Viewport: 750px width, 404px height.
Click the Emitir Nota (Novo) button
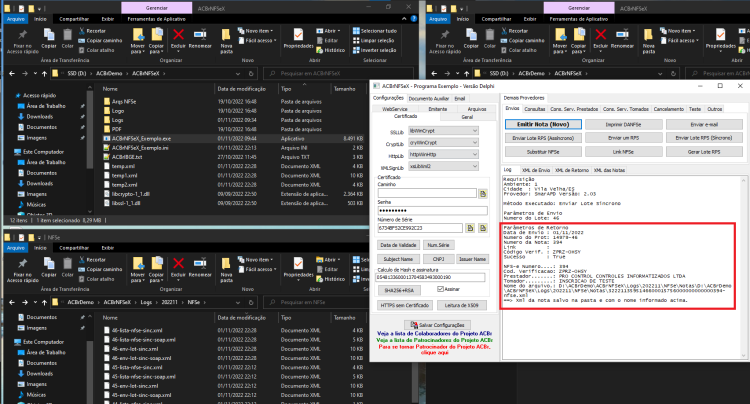[x=543, y=124]
